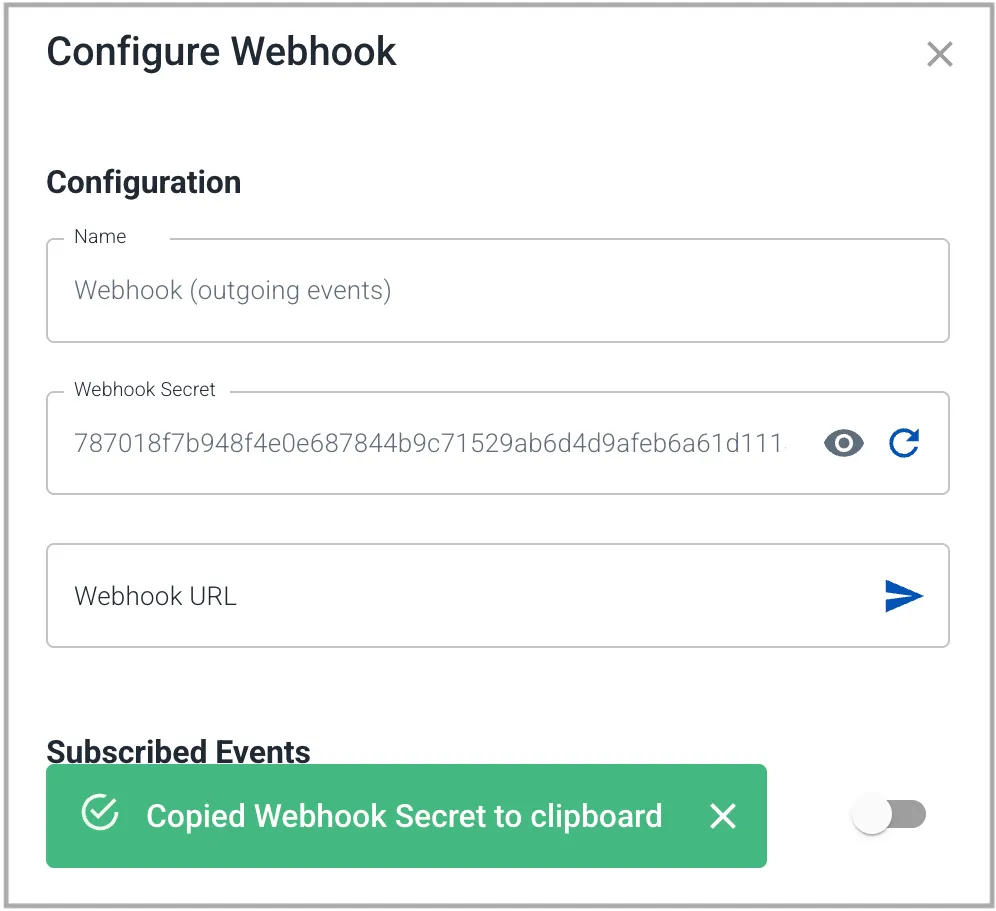Click the Configure Webhook title
996x911 pixels.
221,52
